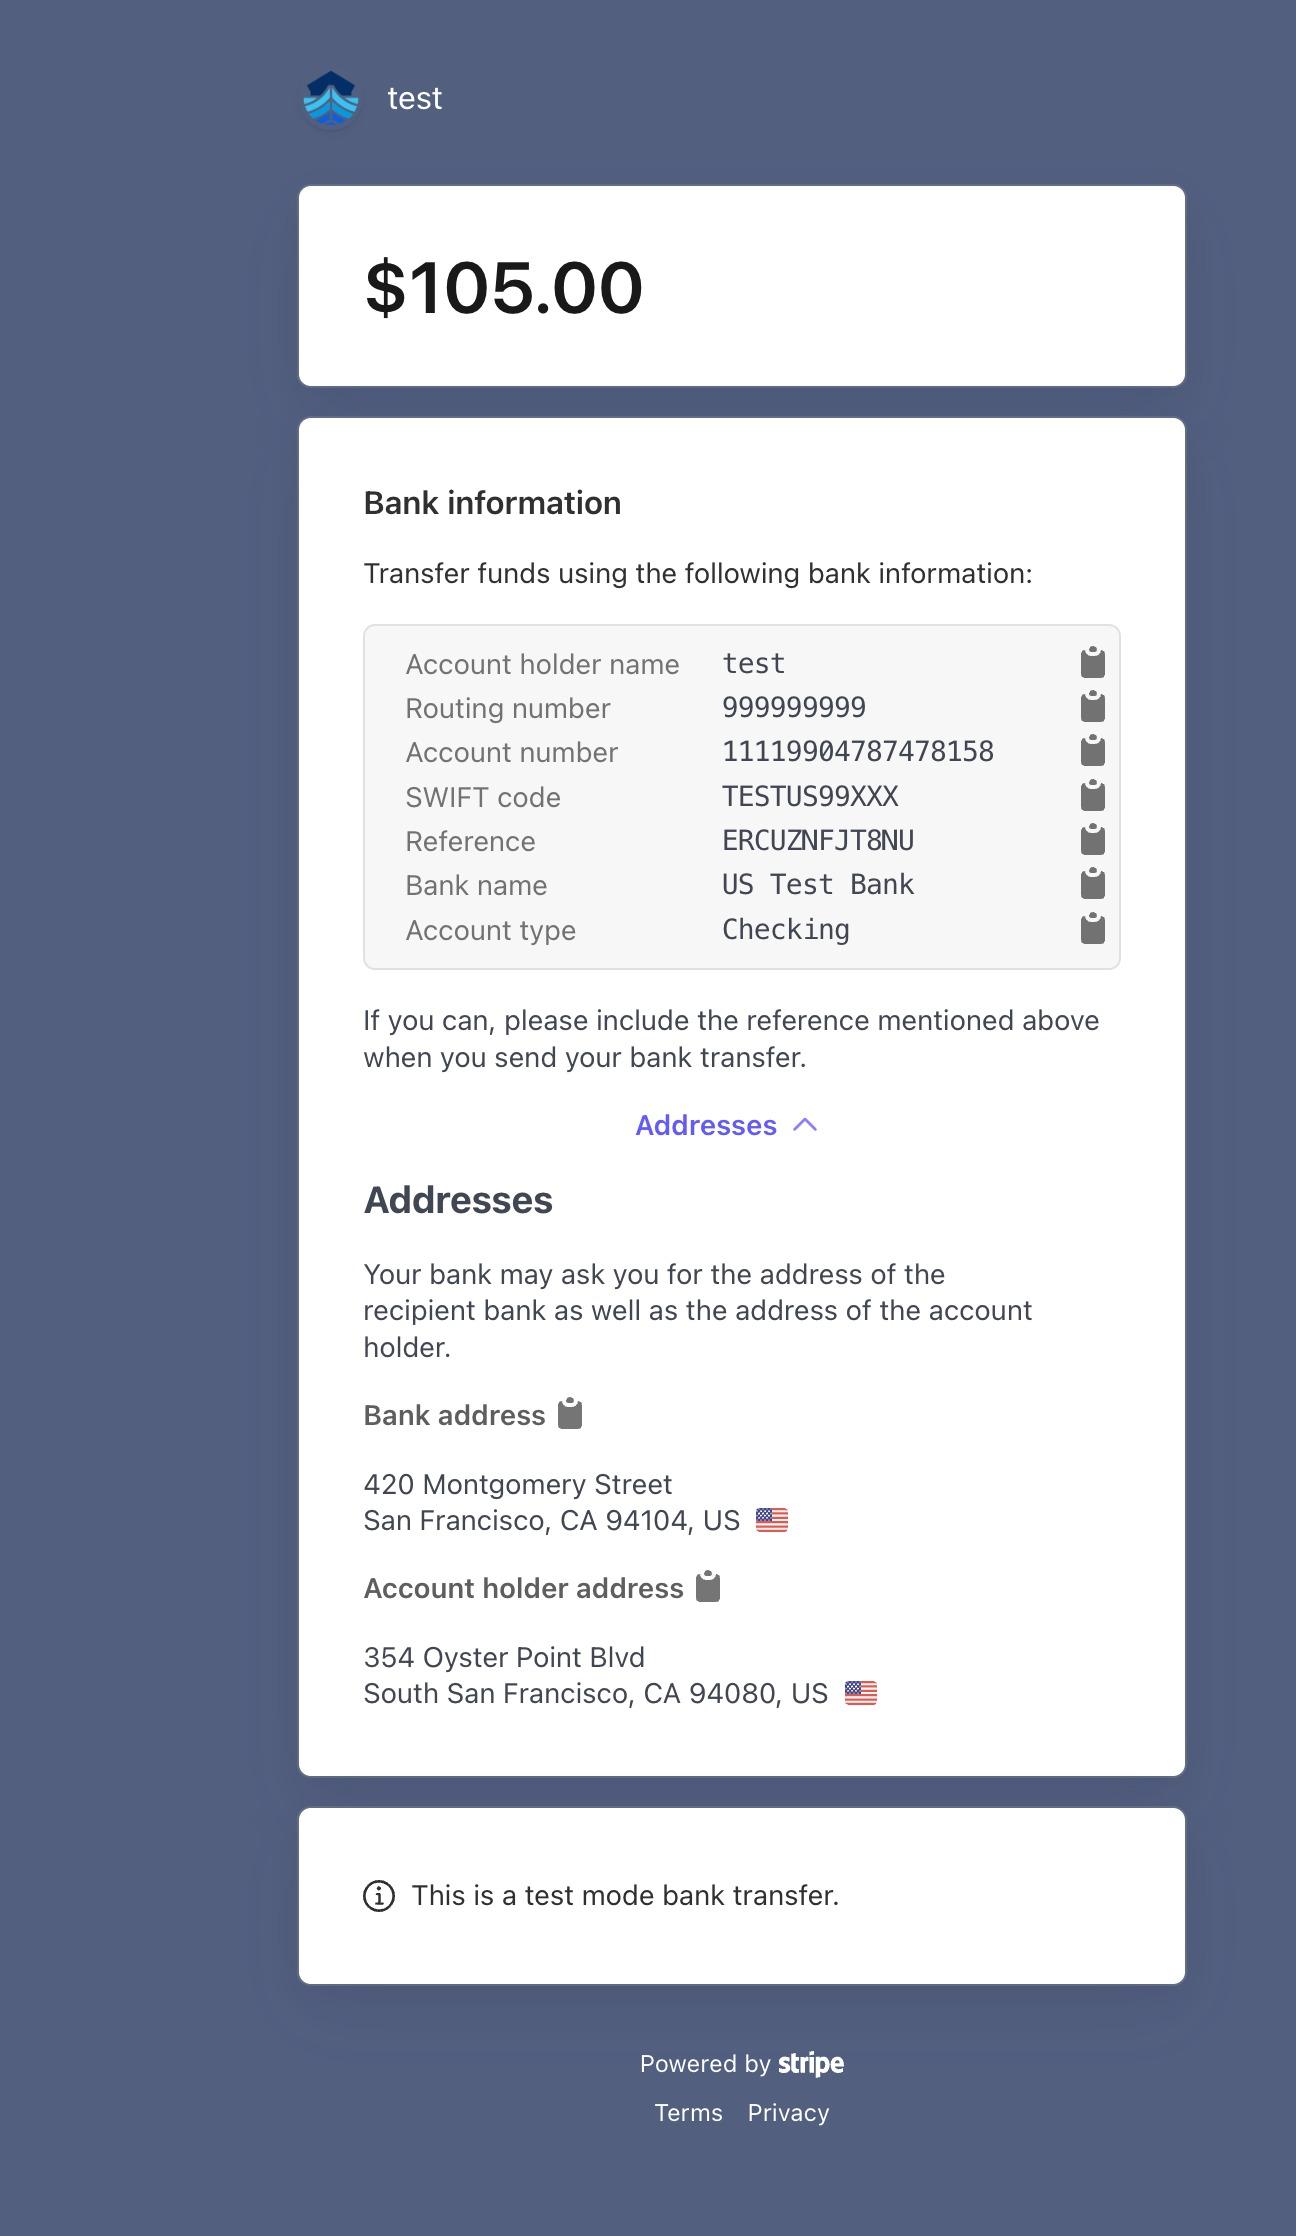Click the info icon on test mode notice
The width and height of the screenshot is (1296, 2236).
tap(378, 1895)
